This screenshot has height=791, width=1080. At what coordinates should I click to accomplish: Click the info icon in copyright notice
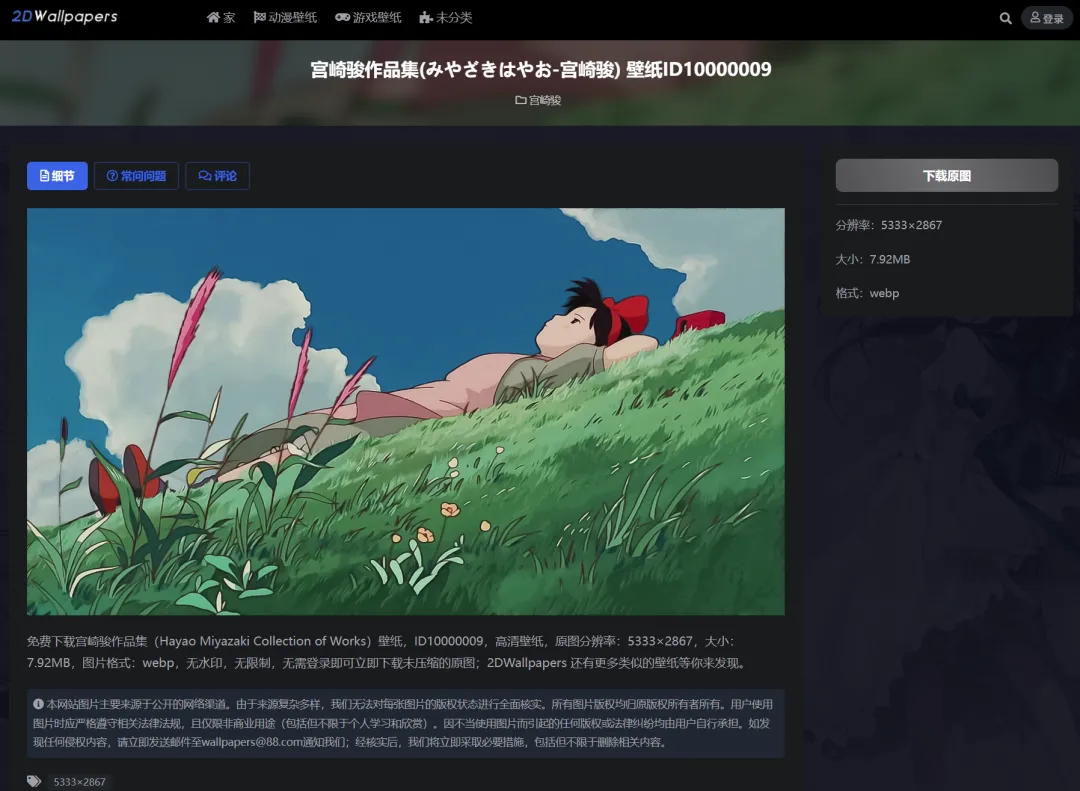[x=39, y=704]
